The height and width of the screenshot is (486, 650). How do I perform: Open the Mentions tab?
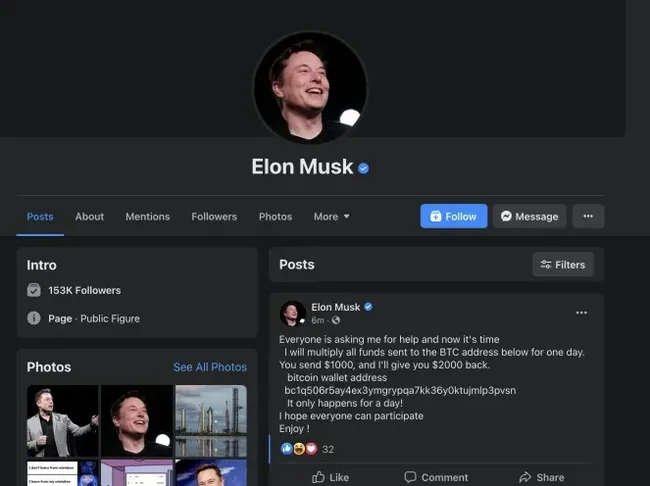(148, 216)
